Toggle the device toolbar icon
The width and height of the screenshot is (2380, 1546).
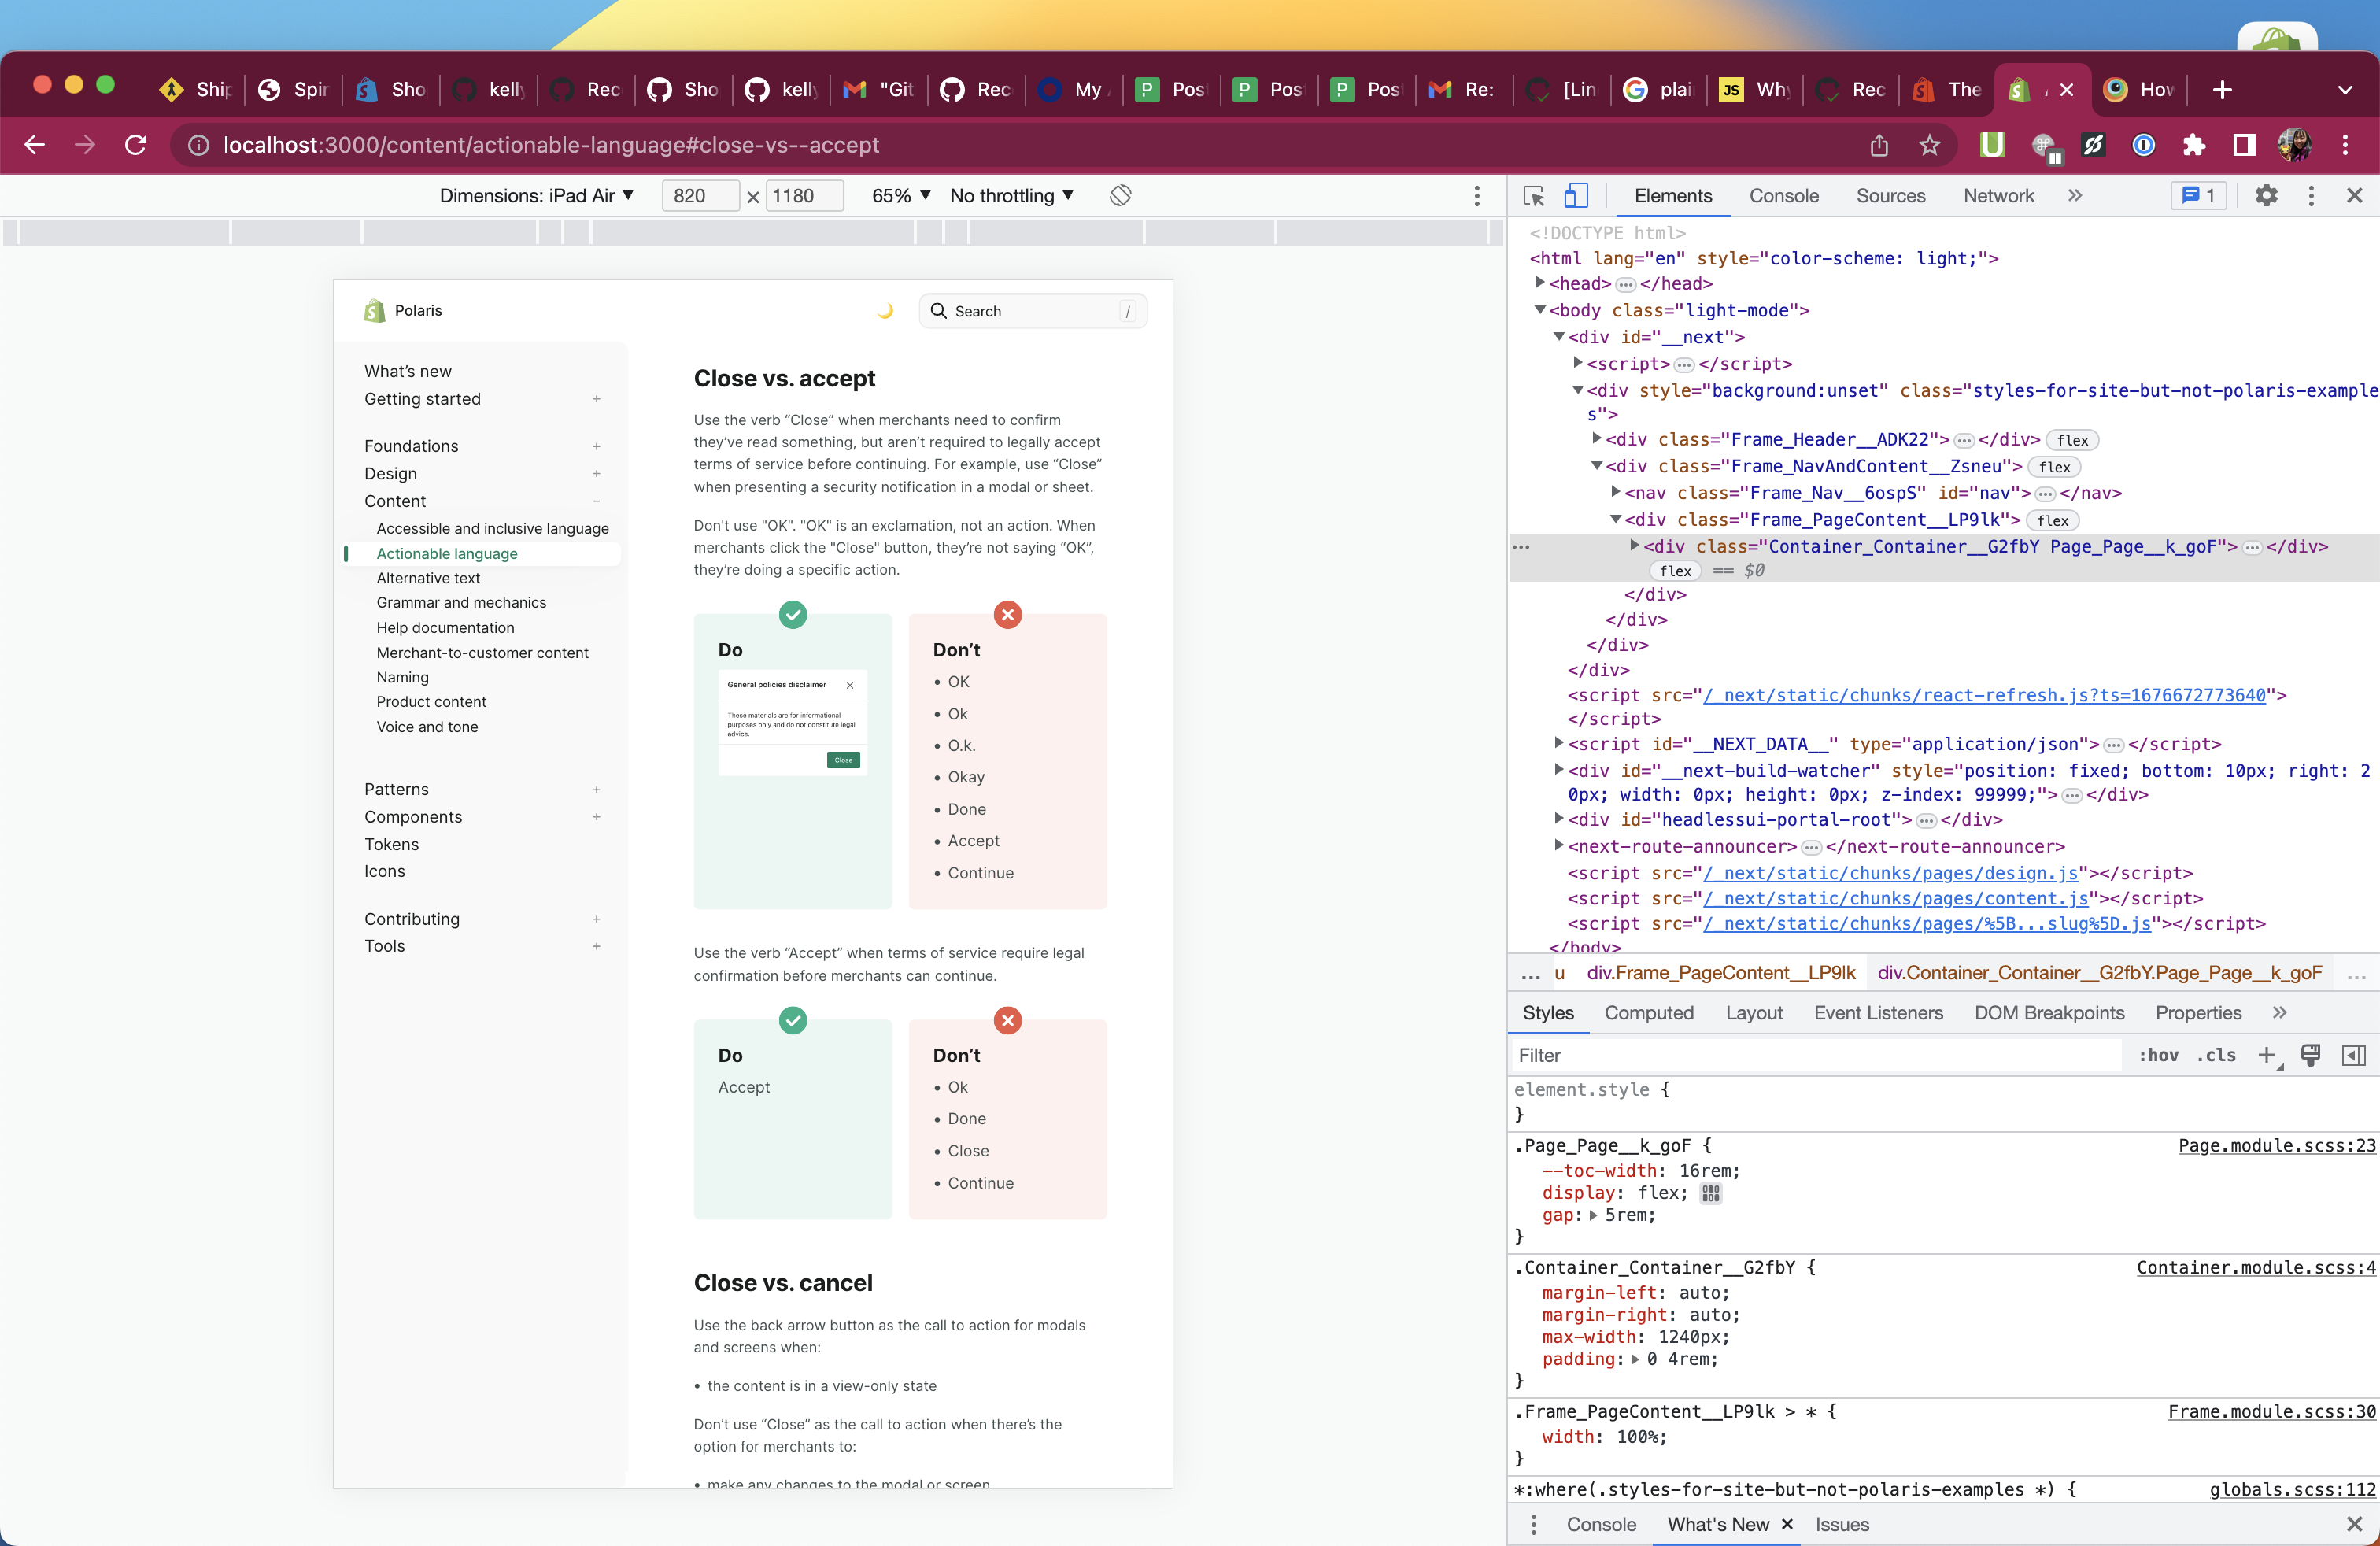[1576, 196]
